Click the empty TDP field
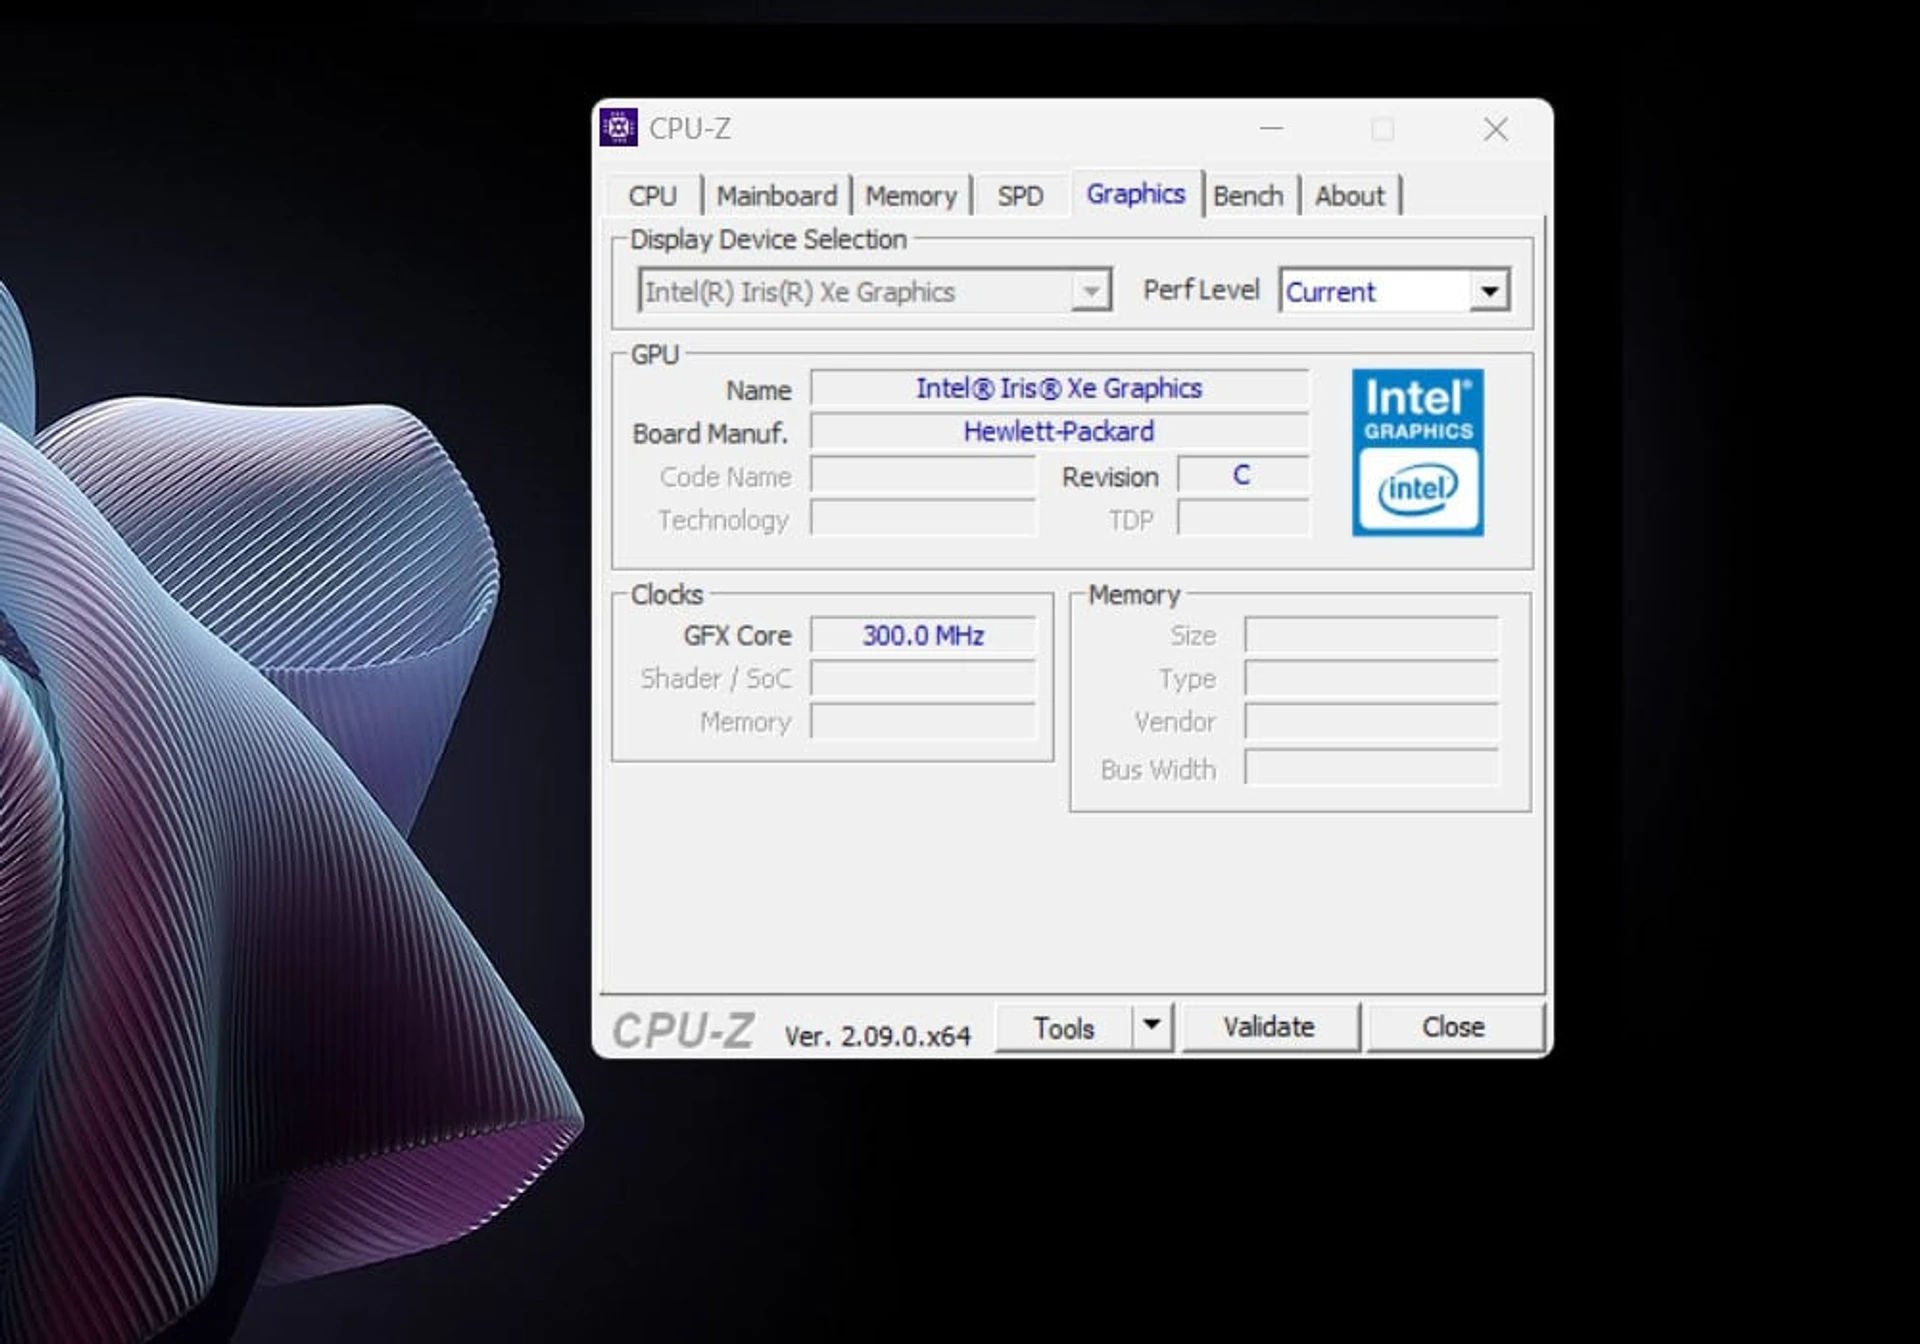The width and height of the screenshot is (1920, 1344). coord(1243,518)
